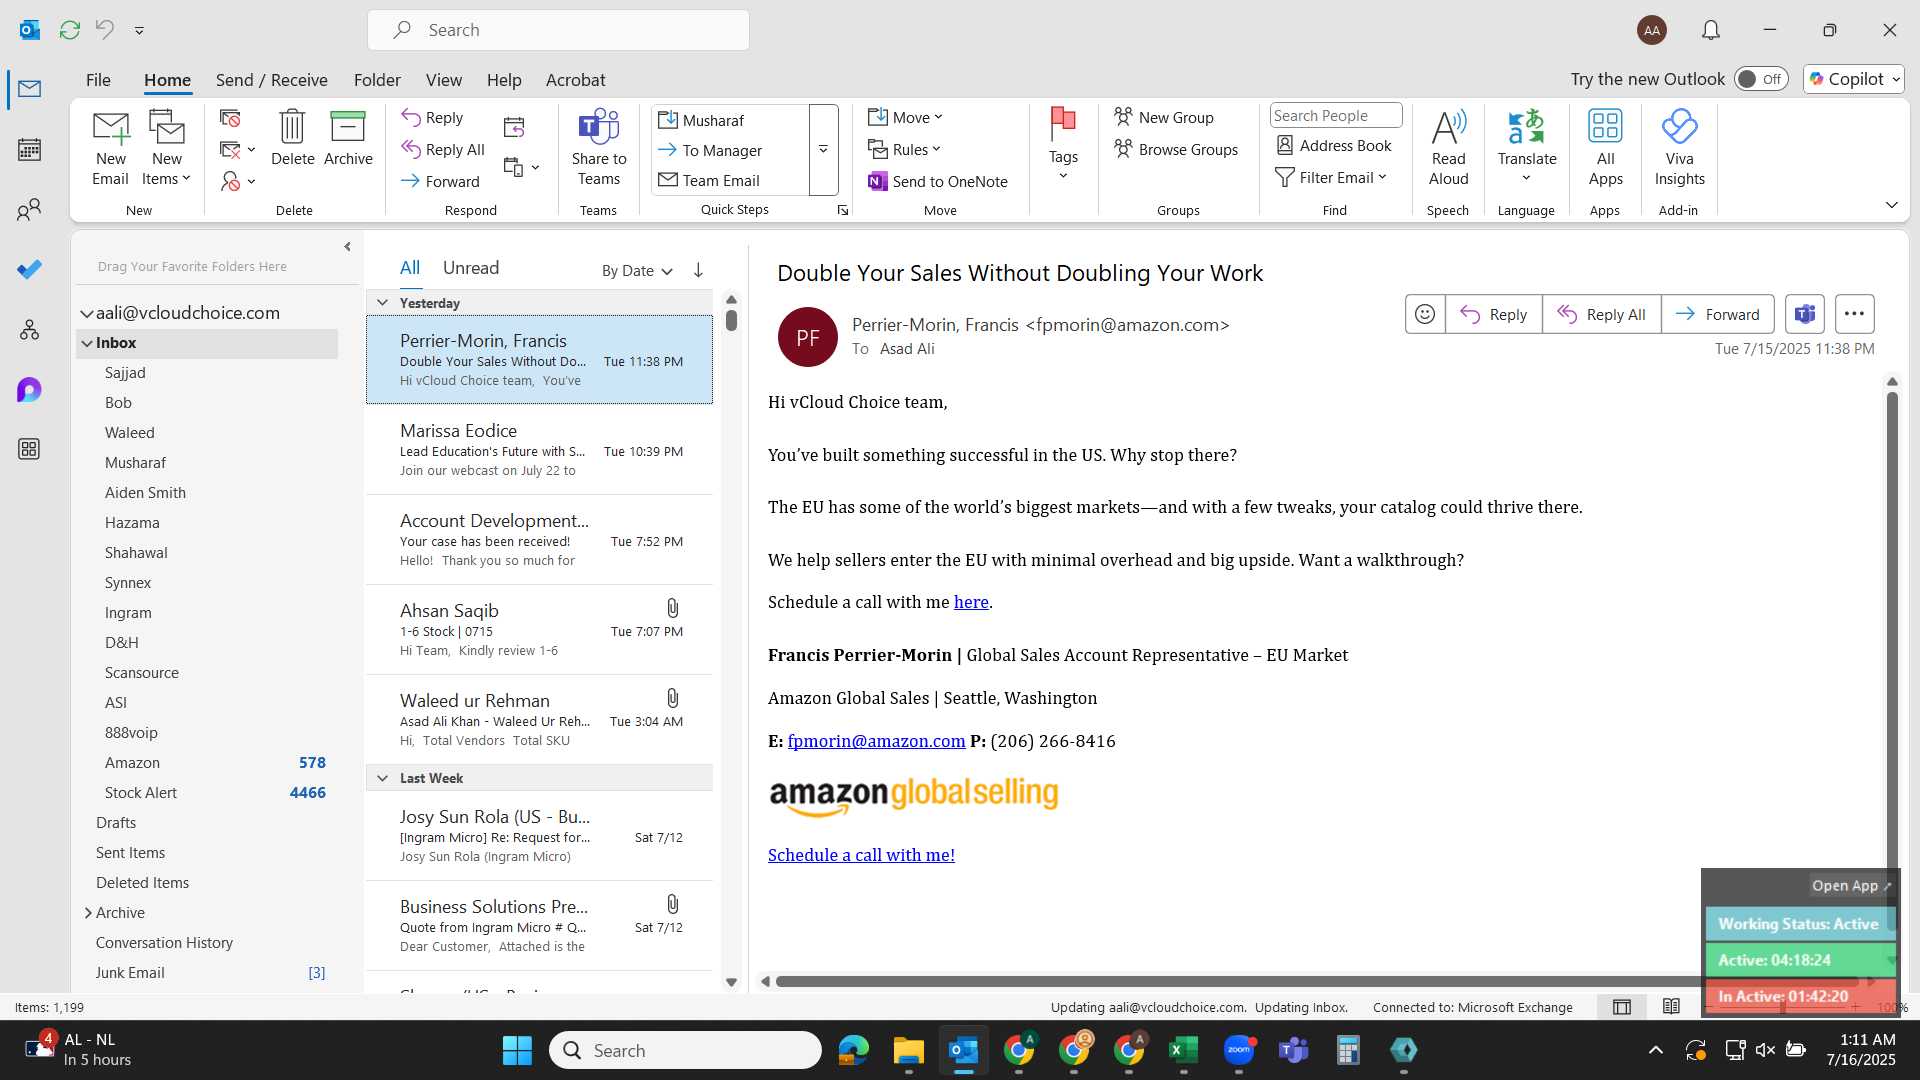Click the New Email ribbon icon
1920x1080 pixels.
click(111, 148)
